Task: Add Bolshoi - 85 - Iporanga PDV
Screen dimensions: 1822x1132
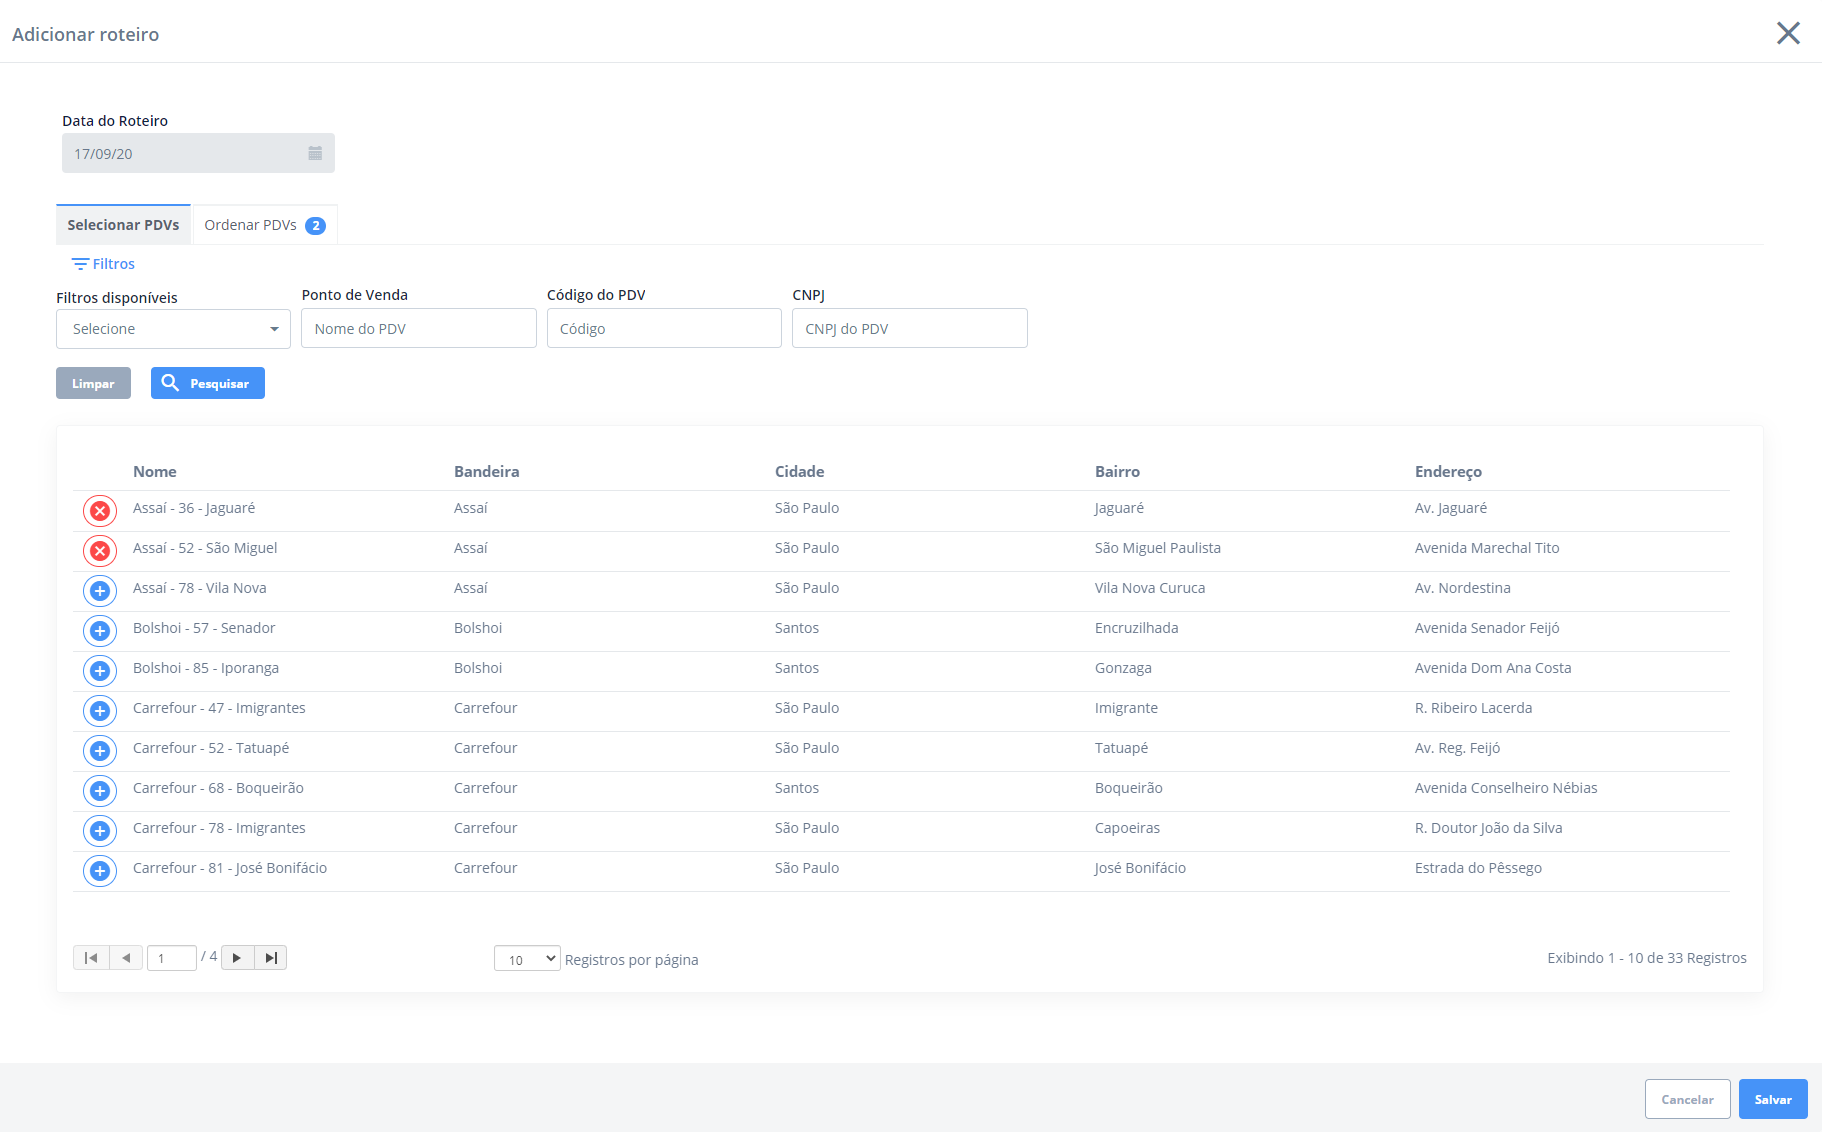Action: click(100, 671)
